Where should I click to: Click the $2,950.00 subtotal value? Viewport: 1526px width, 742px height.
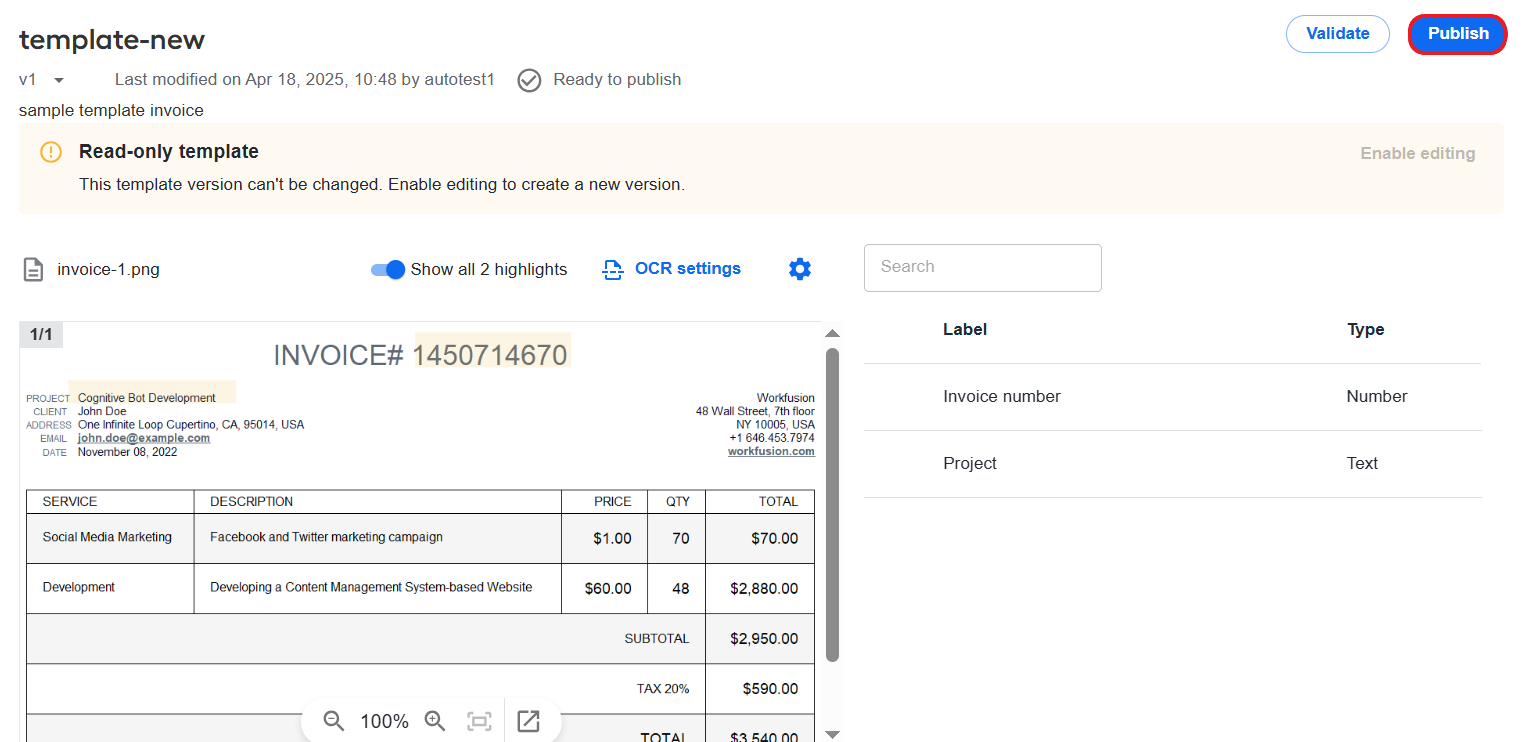(764, 639)
